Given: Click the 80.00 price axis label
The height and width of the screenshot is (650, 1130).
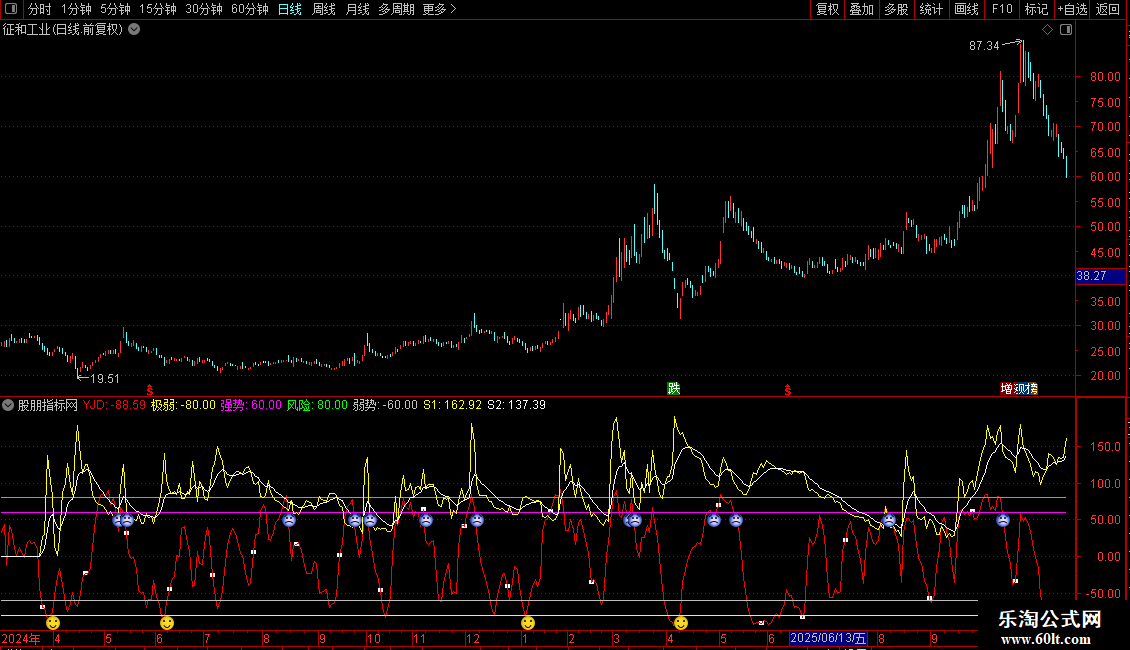Looking at the screenshot, I should [1105, 77].
